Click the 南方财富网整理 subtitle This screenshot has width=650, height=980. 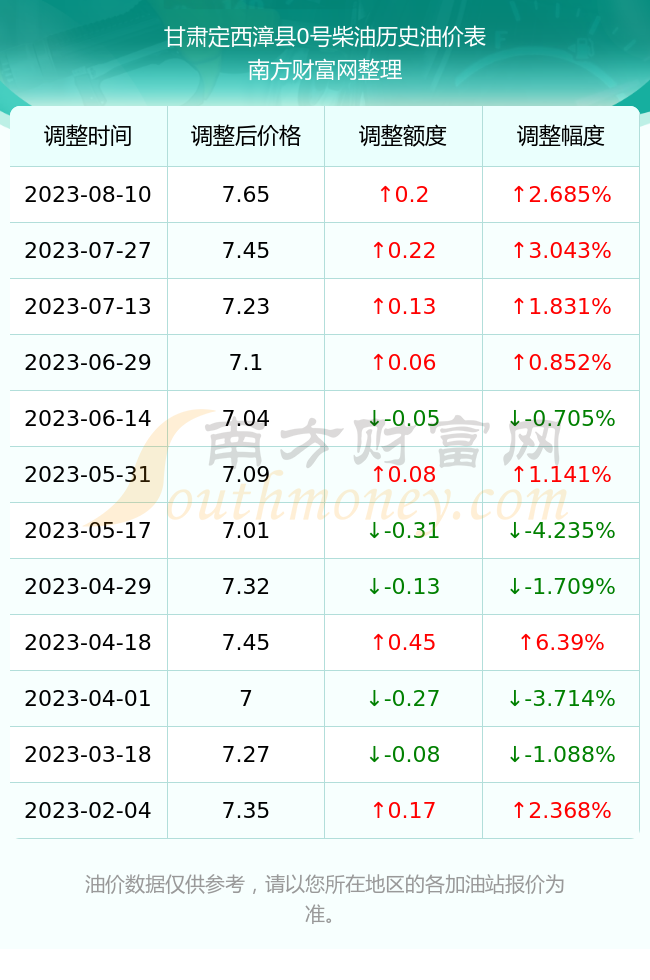click(325, 69)
